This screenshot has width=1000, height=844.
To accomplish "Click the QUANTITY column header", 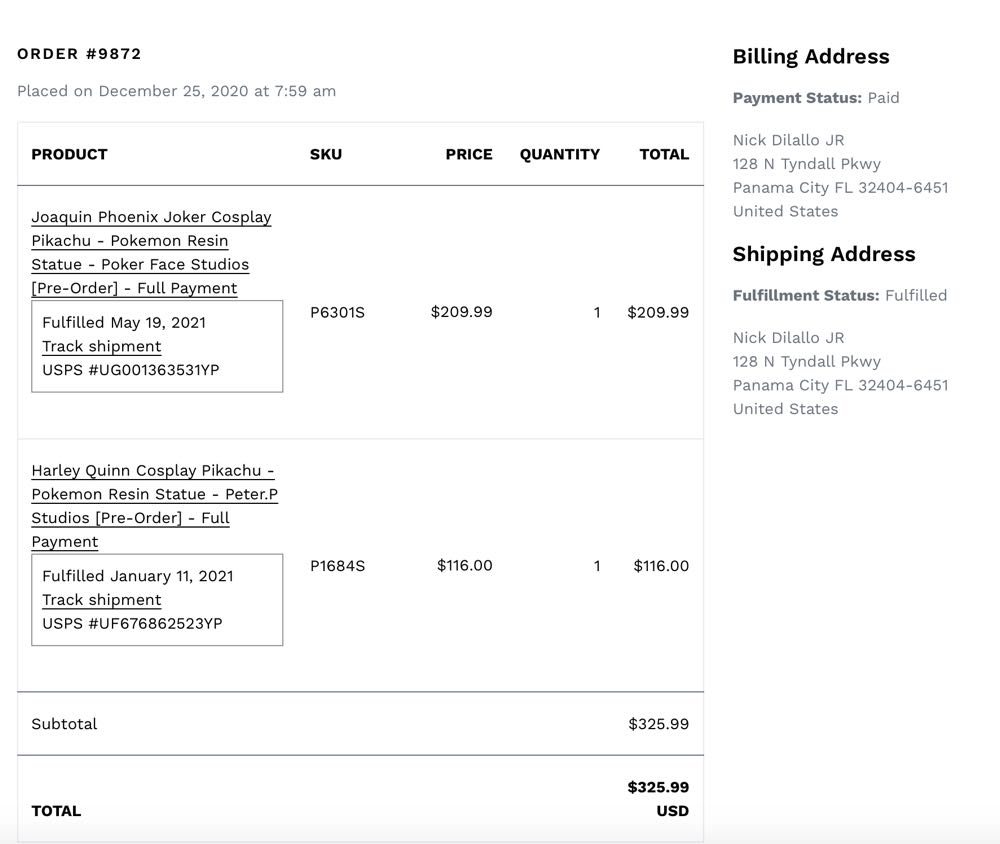I will coord(559,154).
